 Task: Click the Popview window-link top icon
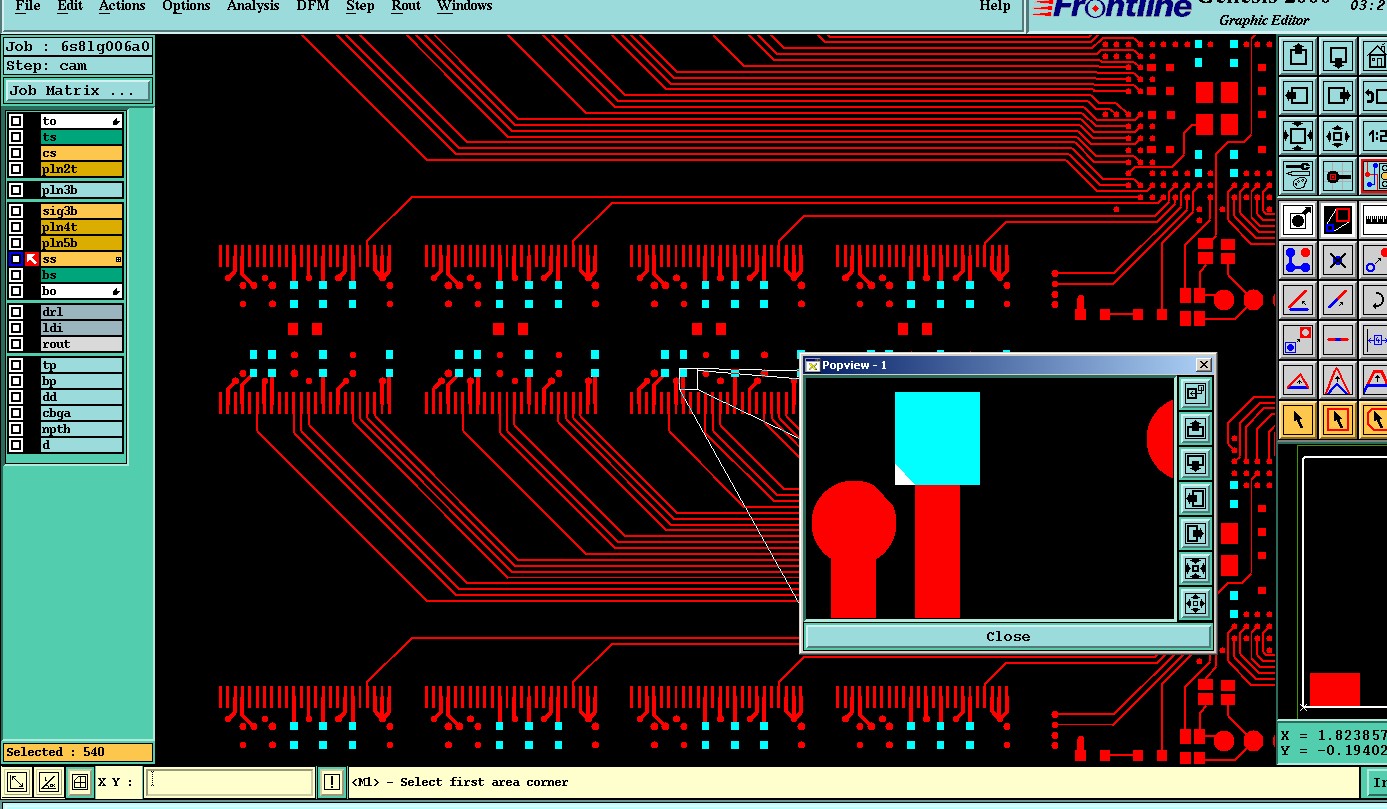click(1195, 394)
